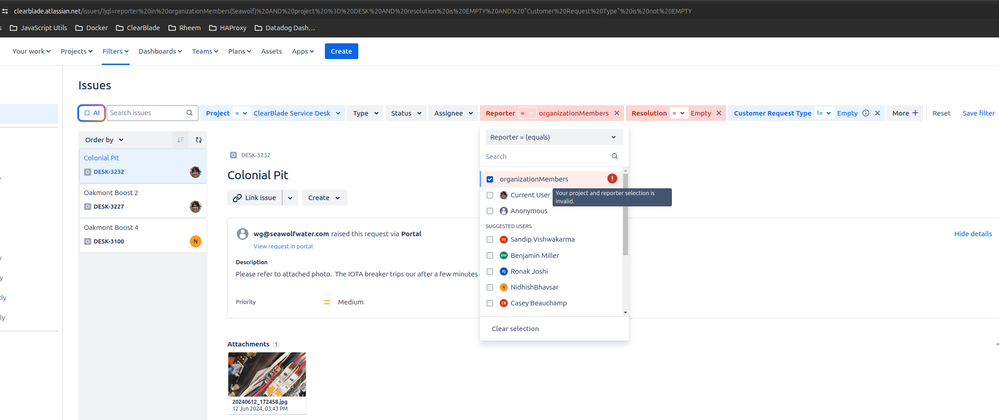Viewport: 999px width, 420px height.
Task: Open the Rheem bookmark folder
Action: pos(183,27)
